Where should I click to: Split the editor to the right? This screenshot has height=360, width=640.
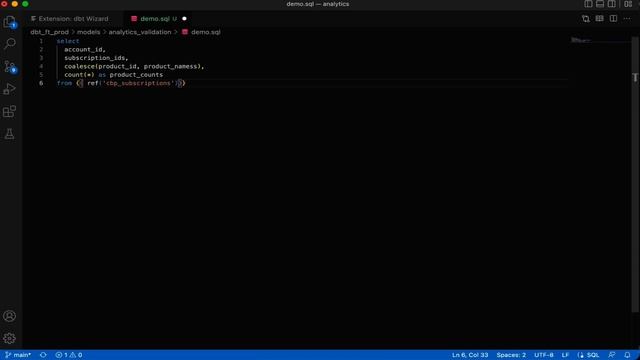tap(613, 19)
